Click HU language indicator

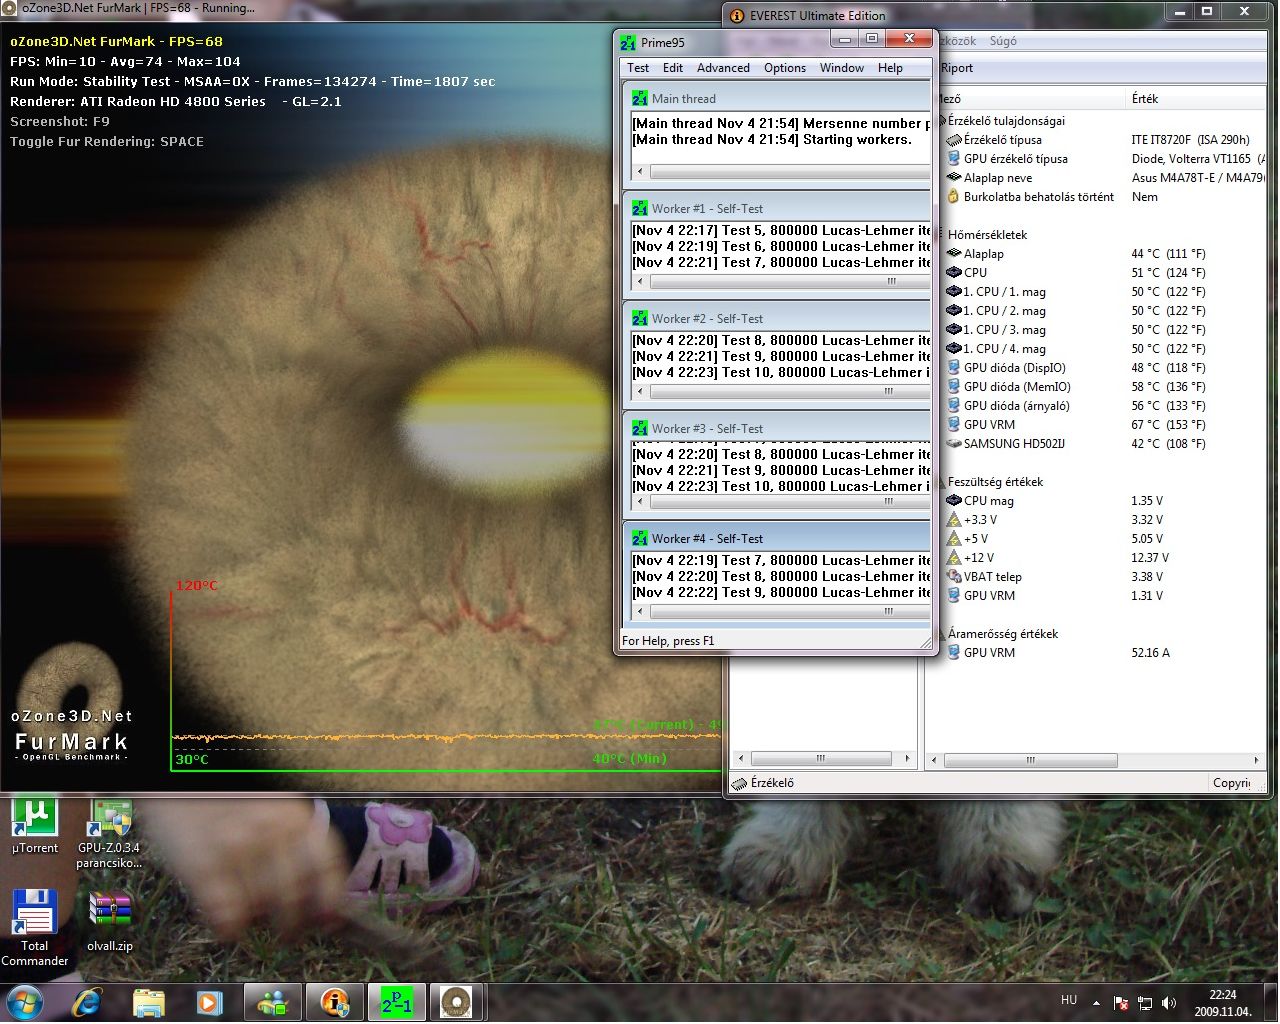point(1069,1000)
